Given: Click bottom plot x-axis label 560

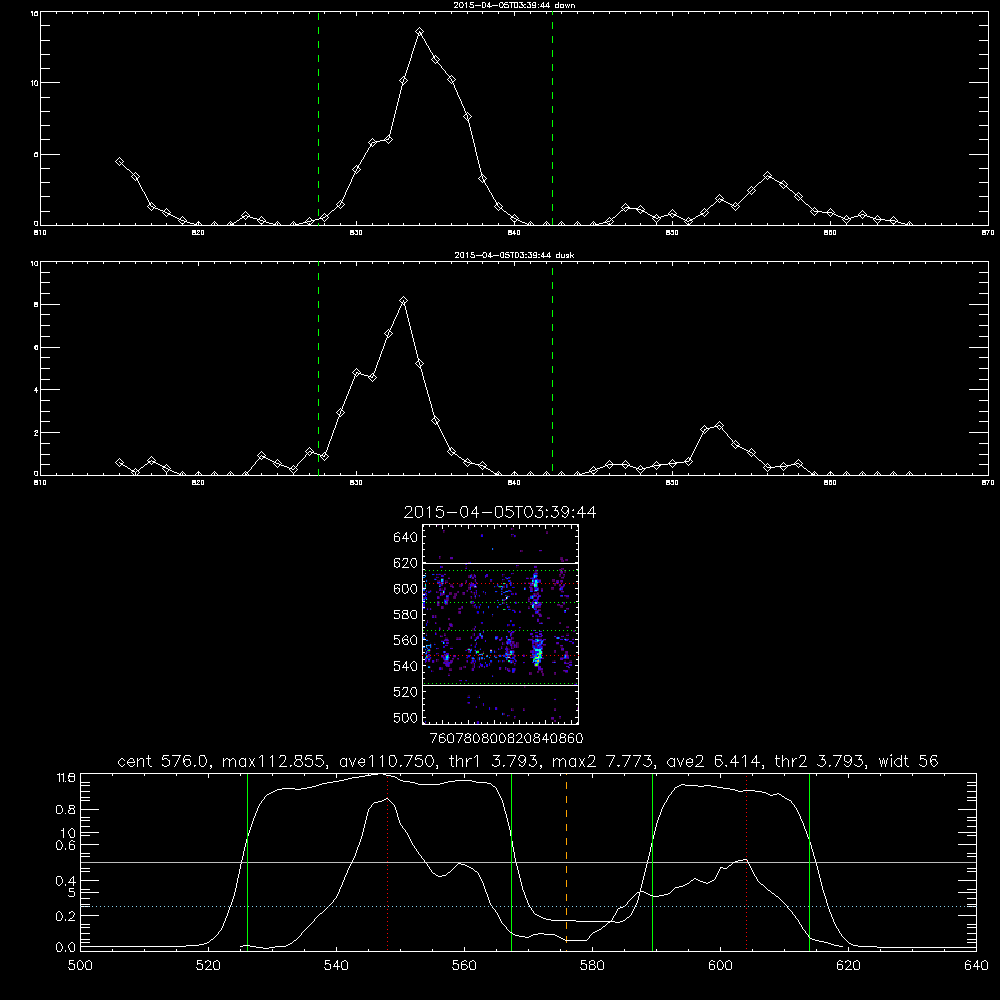Looking at the screenshot, I should click(464, 966).
